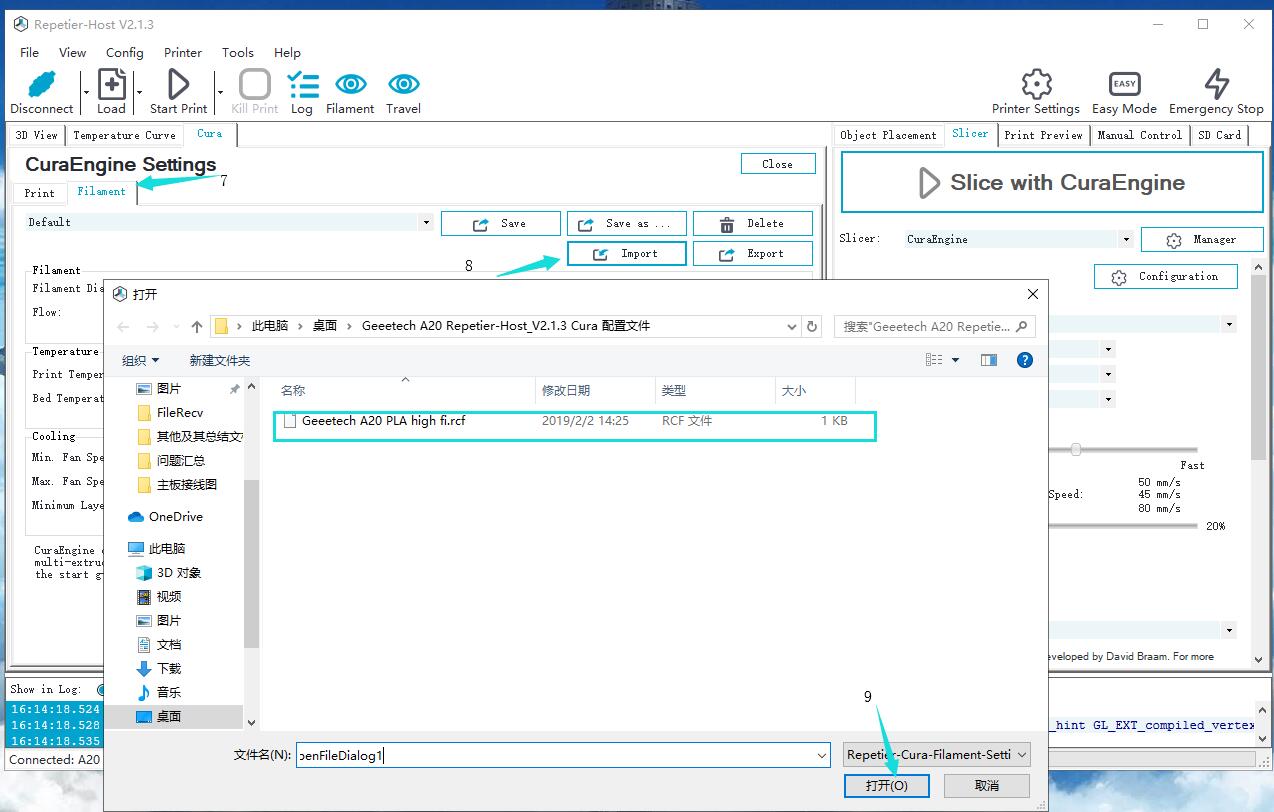Open the Help menu

coord(287,52)
